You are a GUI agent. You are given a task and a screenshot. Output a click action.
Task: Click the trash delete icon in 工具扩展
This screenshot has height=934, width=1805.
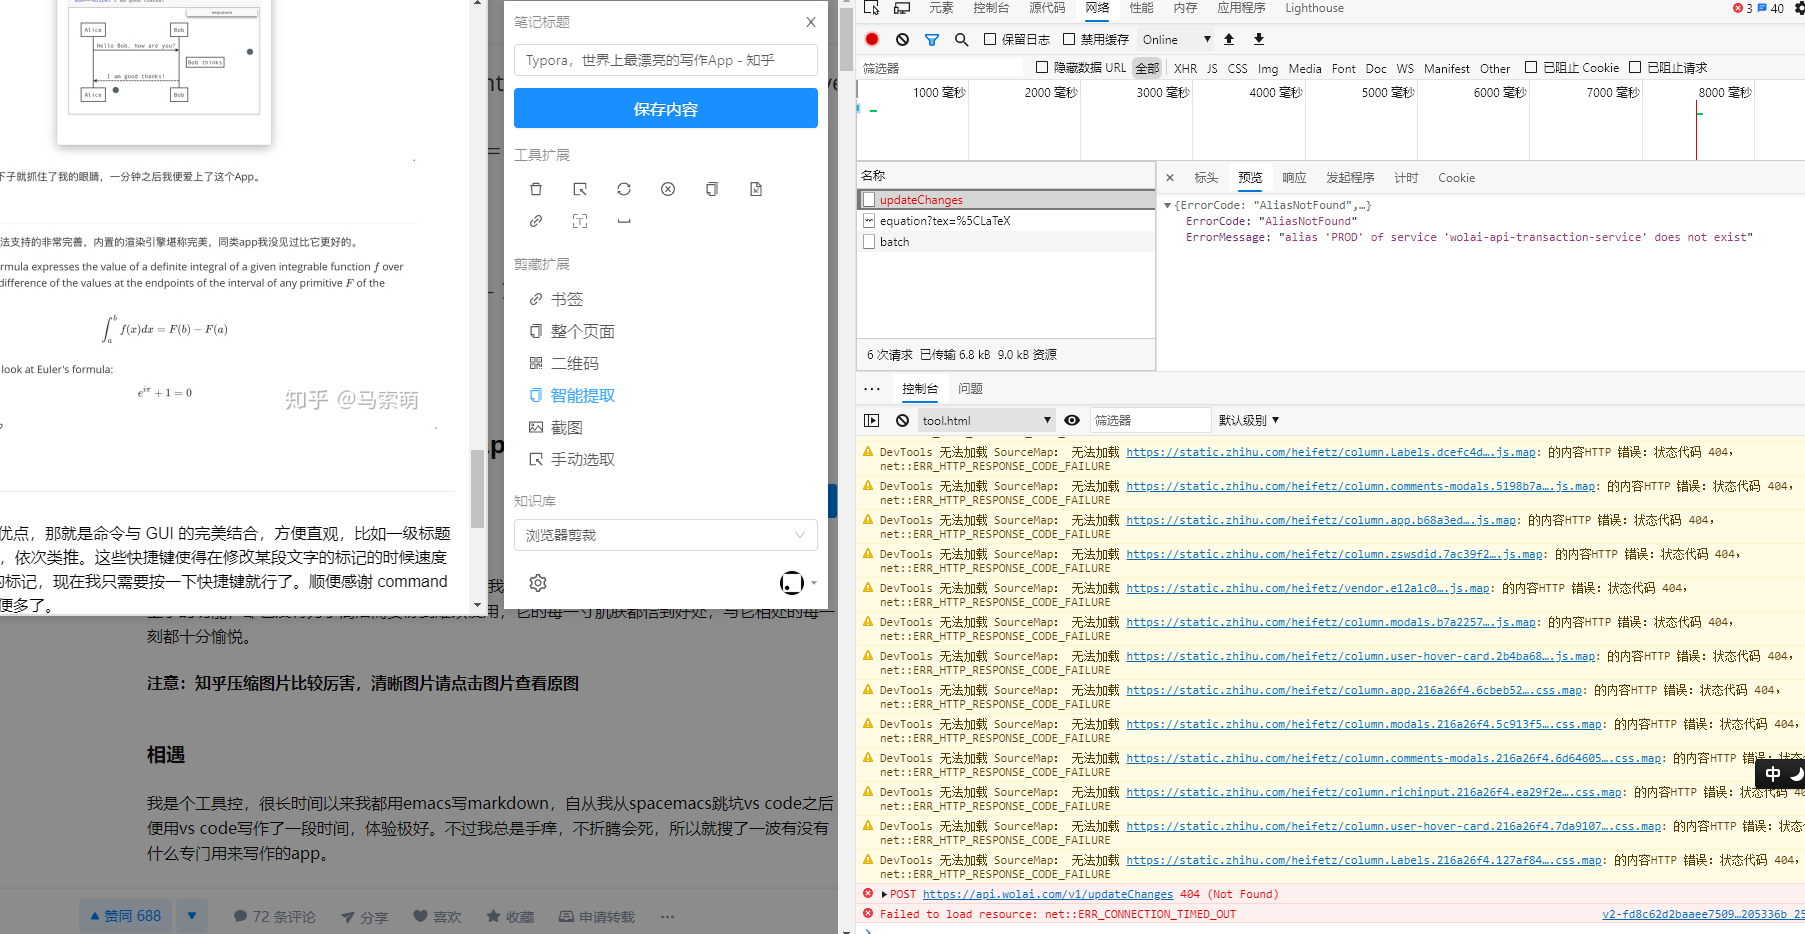537,189
